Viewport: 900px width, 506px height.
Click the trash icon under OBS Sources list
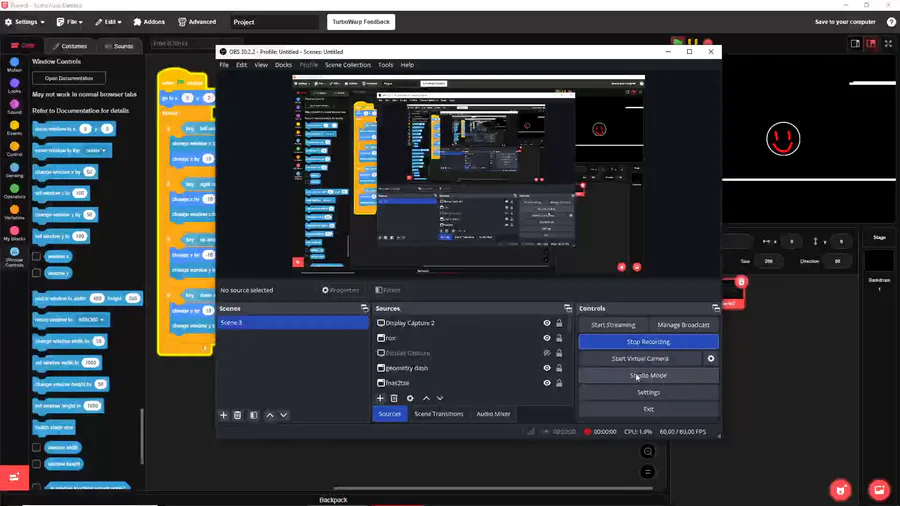(x=394, y=398)
